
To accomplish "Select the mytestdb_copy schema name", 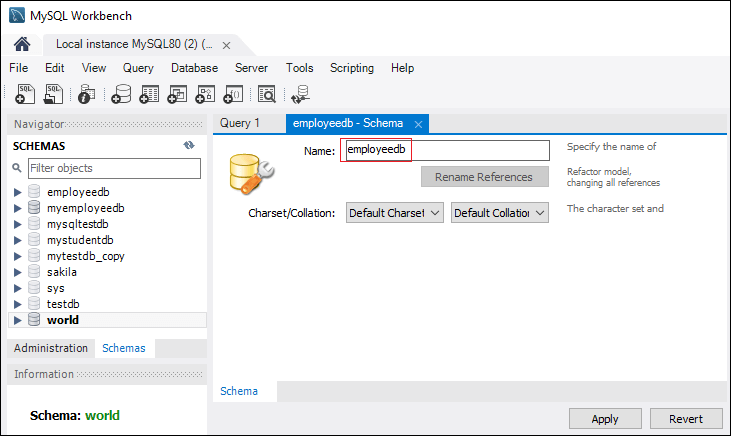I will pos(86,256).
